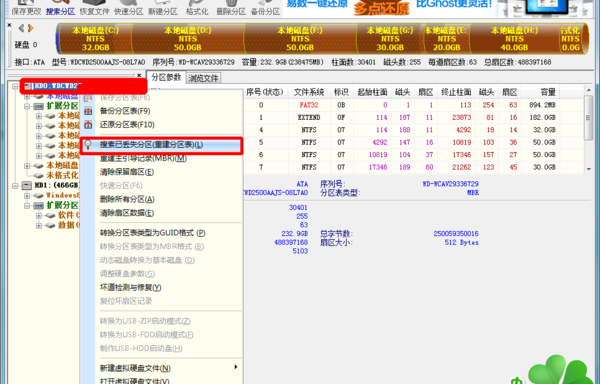The height and width of the screenshot is (384, 600).
Task: Click 搜索分区 toolbar button
Action: (x=60, y=8)
